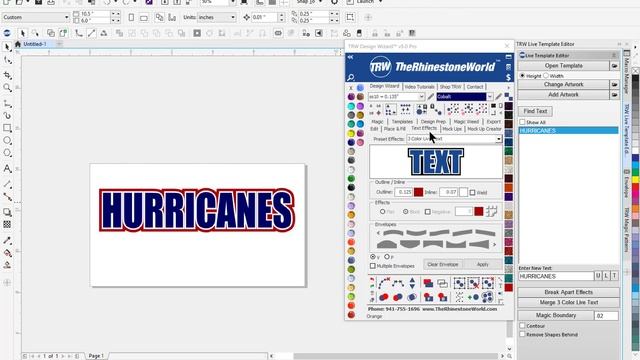Switch to the Place & Fill tab
The height and width of the screenshot is (360, 640).
(x=394, y=129)
